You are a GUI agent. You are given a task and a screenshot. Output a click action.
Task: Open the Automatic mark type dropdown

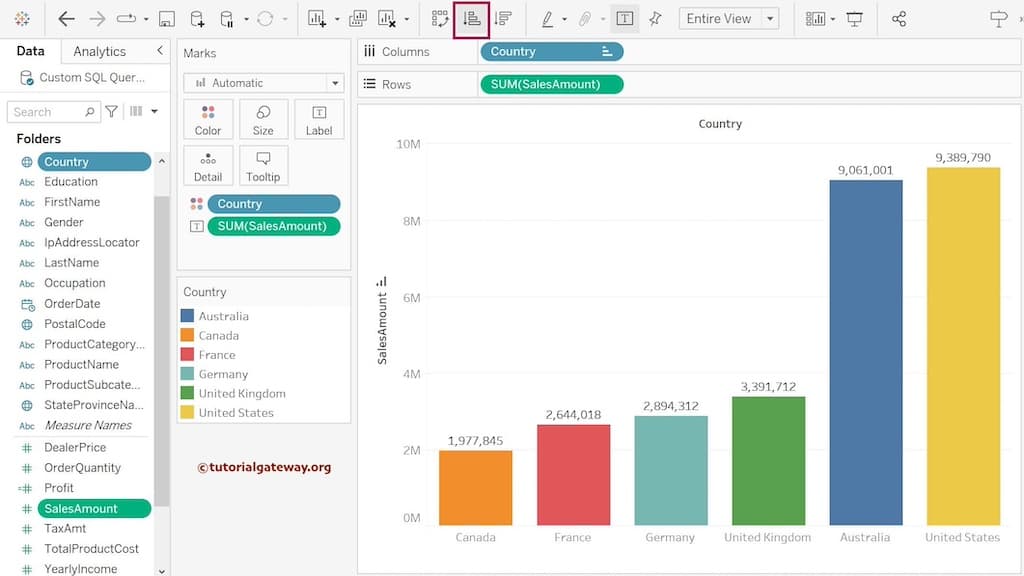[x=263, y=82]
